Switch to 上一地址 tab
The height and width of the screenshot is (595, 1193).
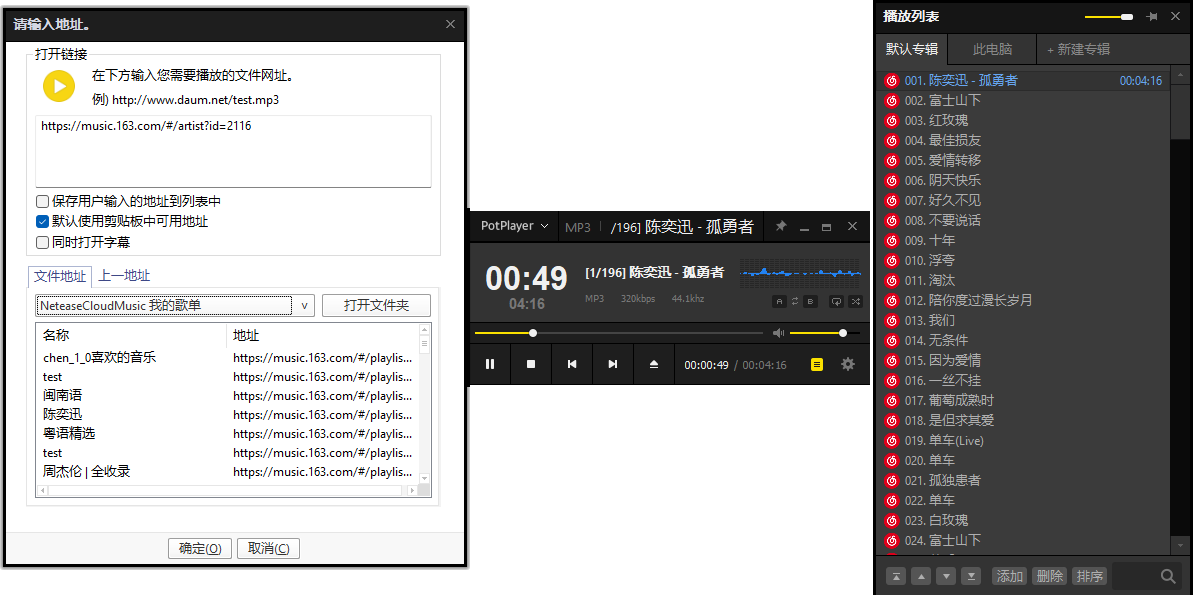[x=124, y=275]
